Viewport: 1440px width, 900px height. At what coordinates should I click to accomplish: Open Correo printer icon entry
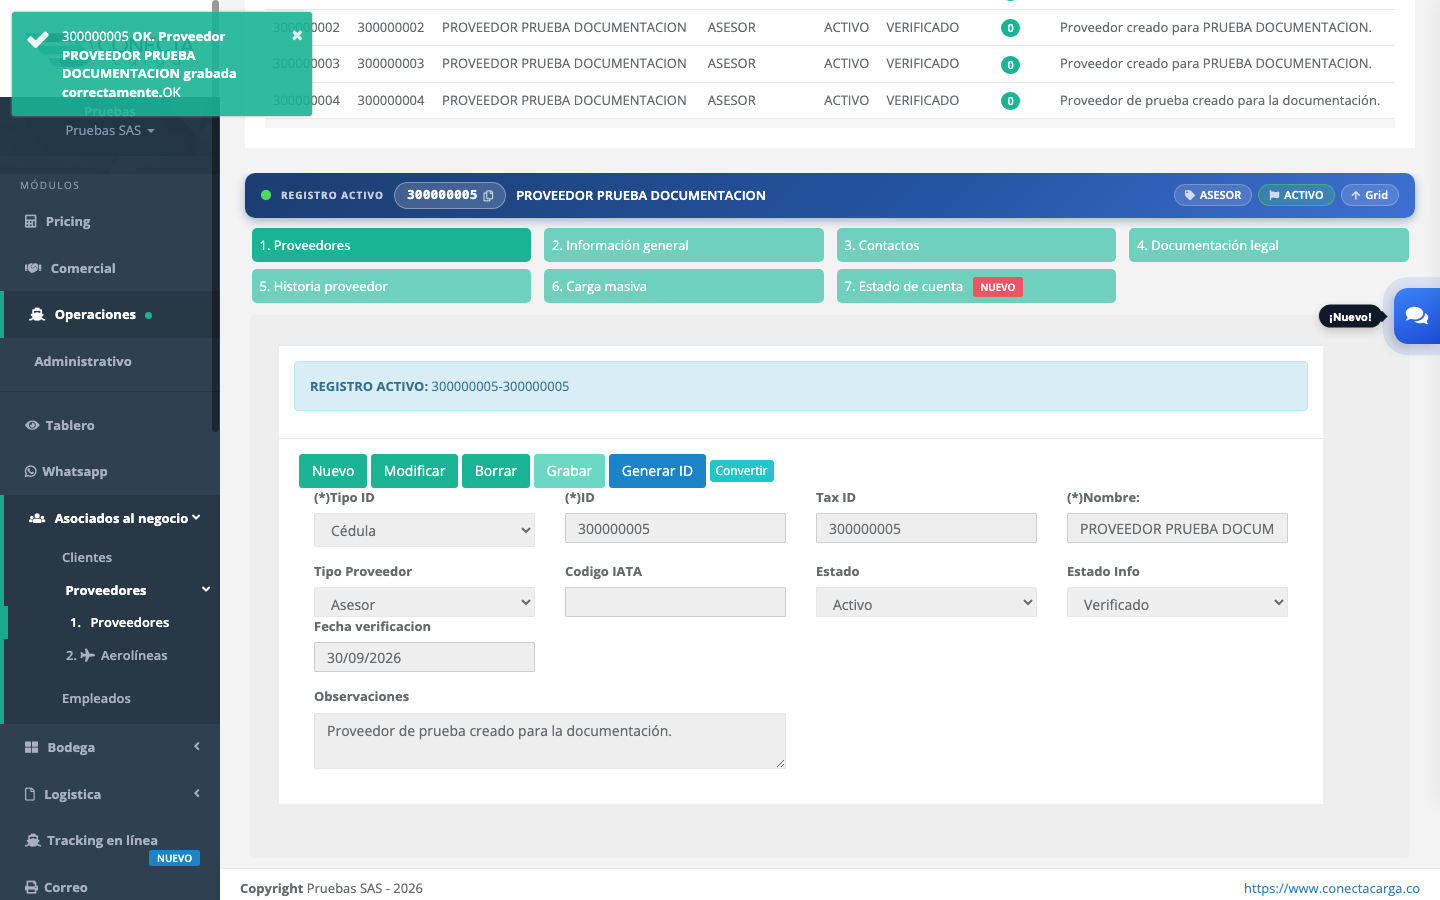pyautogui.click(x=32, y=887)
